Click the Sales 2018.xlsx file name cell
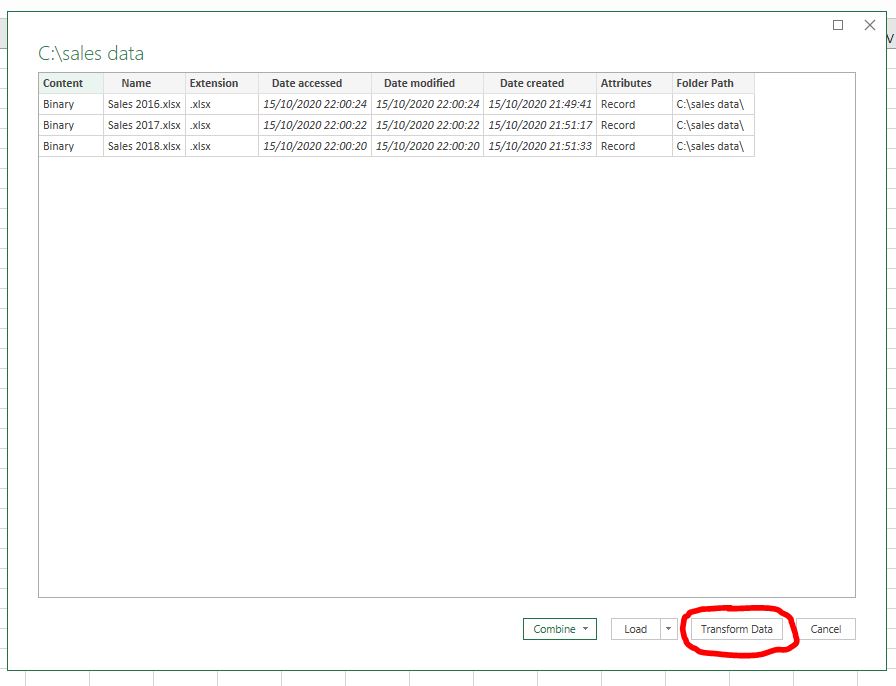 (144, 146)
